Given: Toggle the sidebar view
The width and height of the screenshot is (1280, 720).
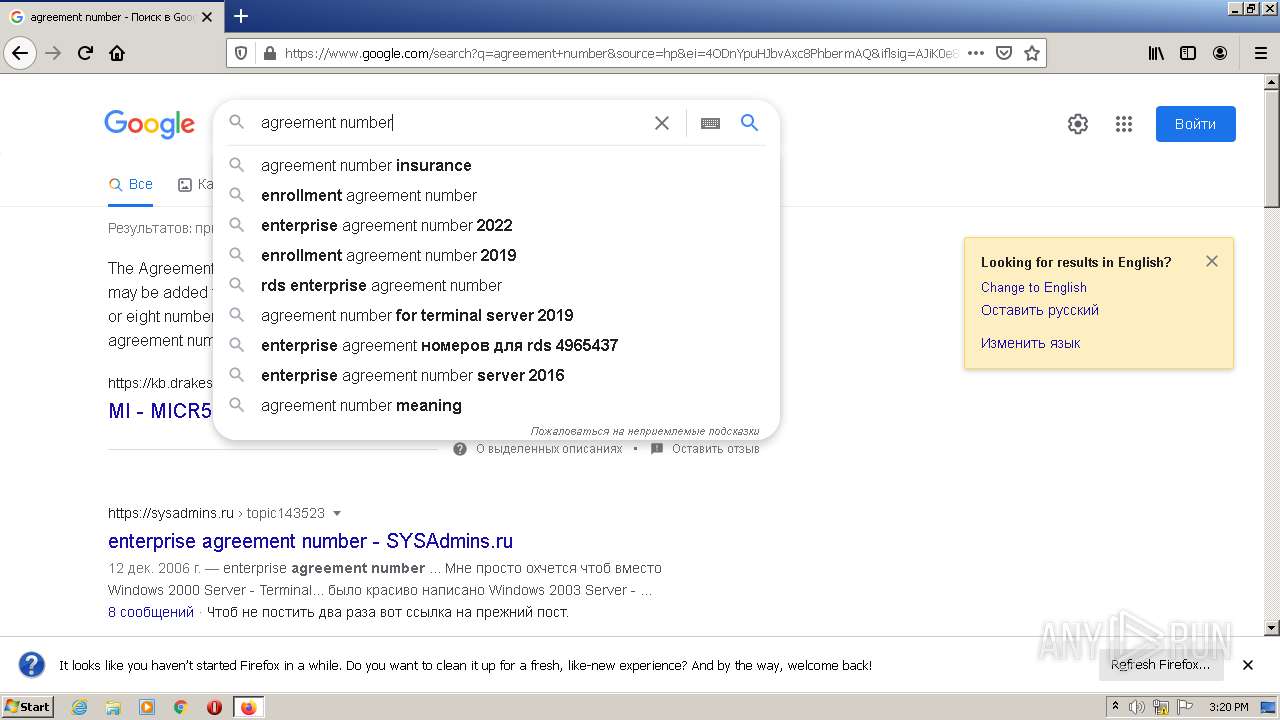Looking at the screenshot, I should (1188, 53).
